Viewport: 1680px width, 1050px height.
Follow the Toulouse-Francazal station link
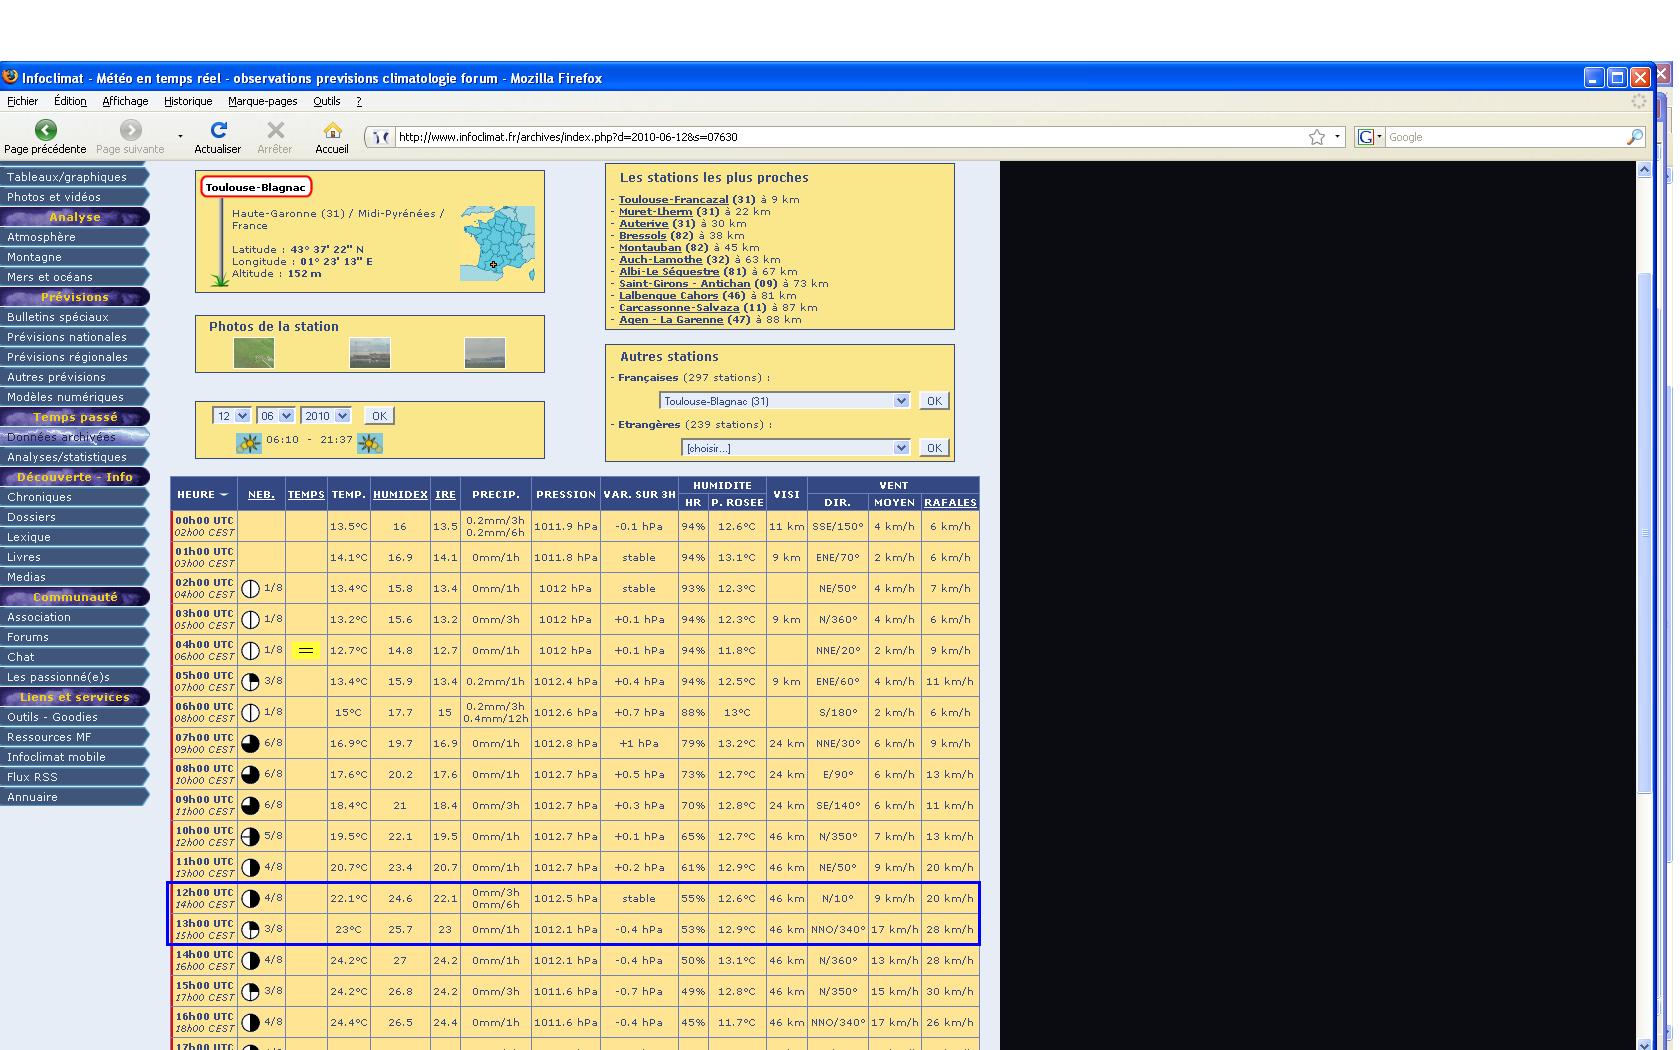pos(673,200)
